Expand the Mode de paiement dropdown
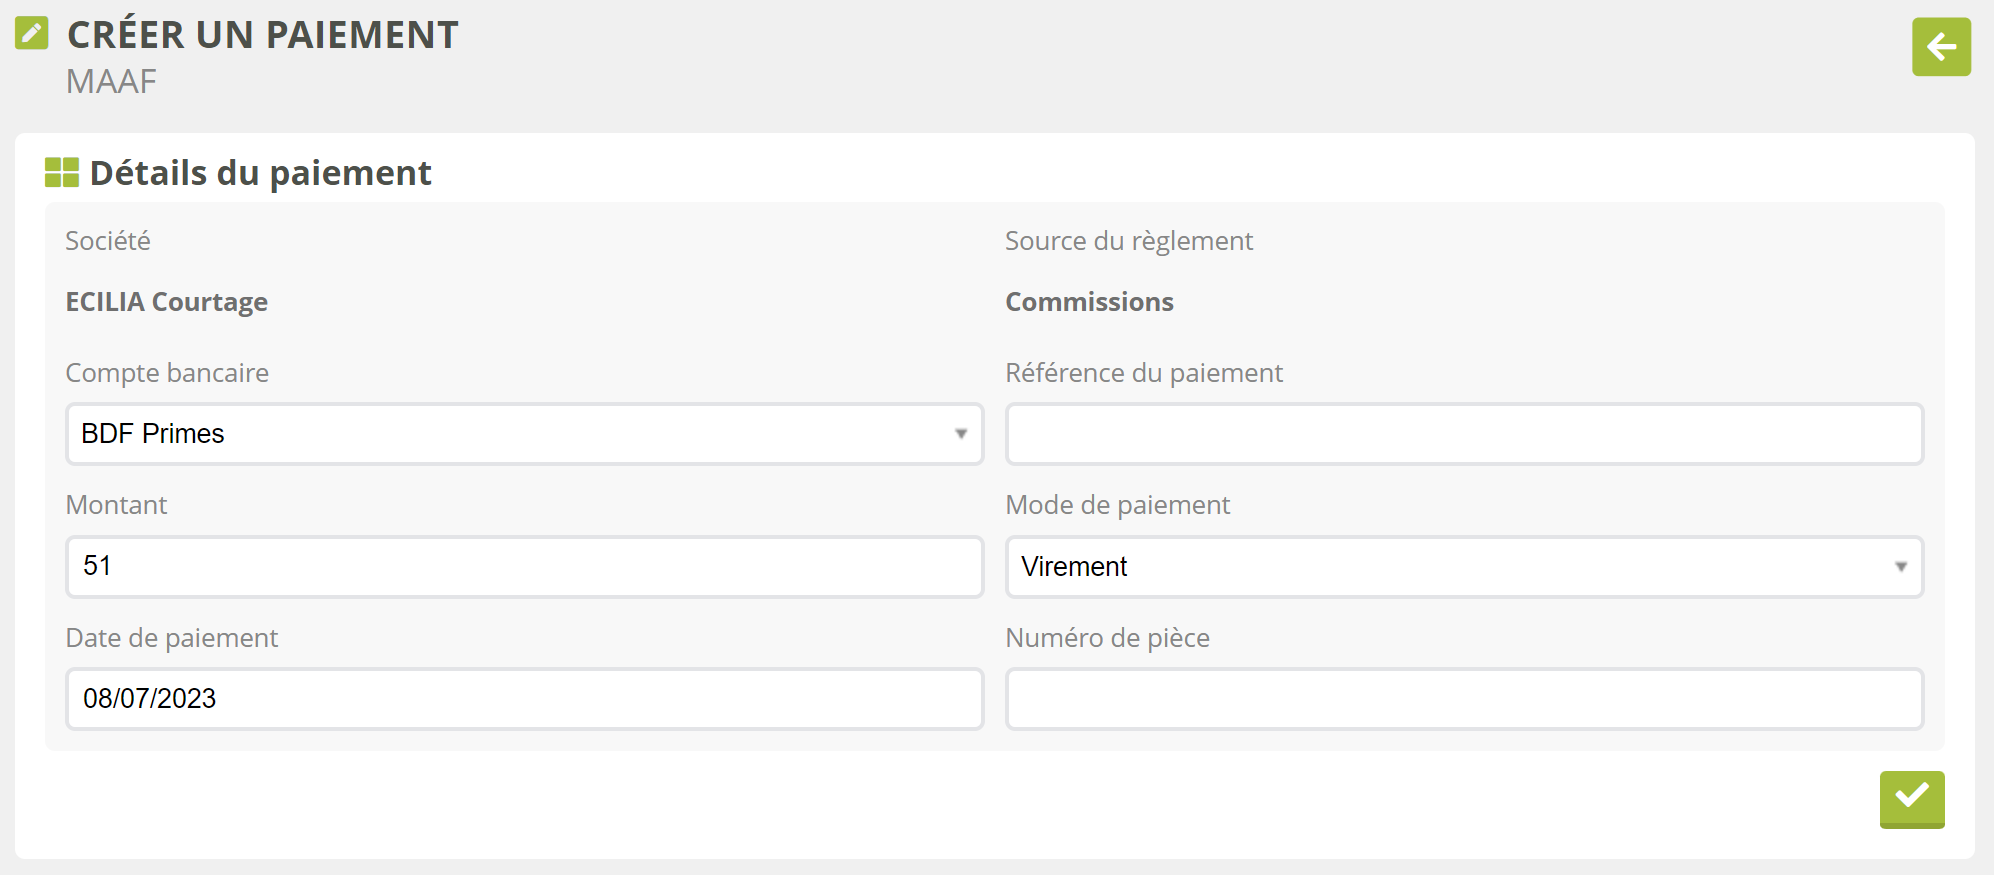This screenshot has height=875, width=1994. coord(1463,567)
